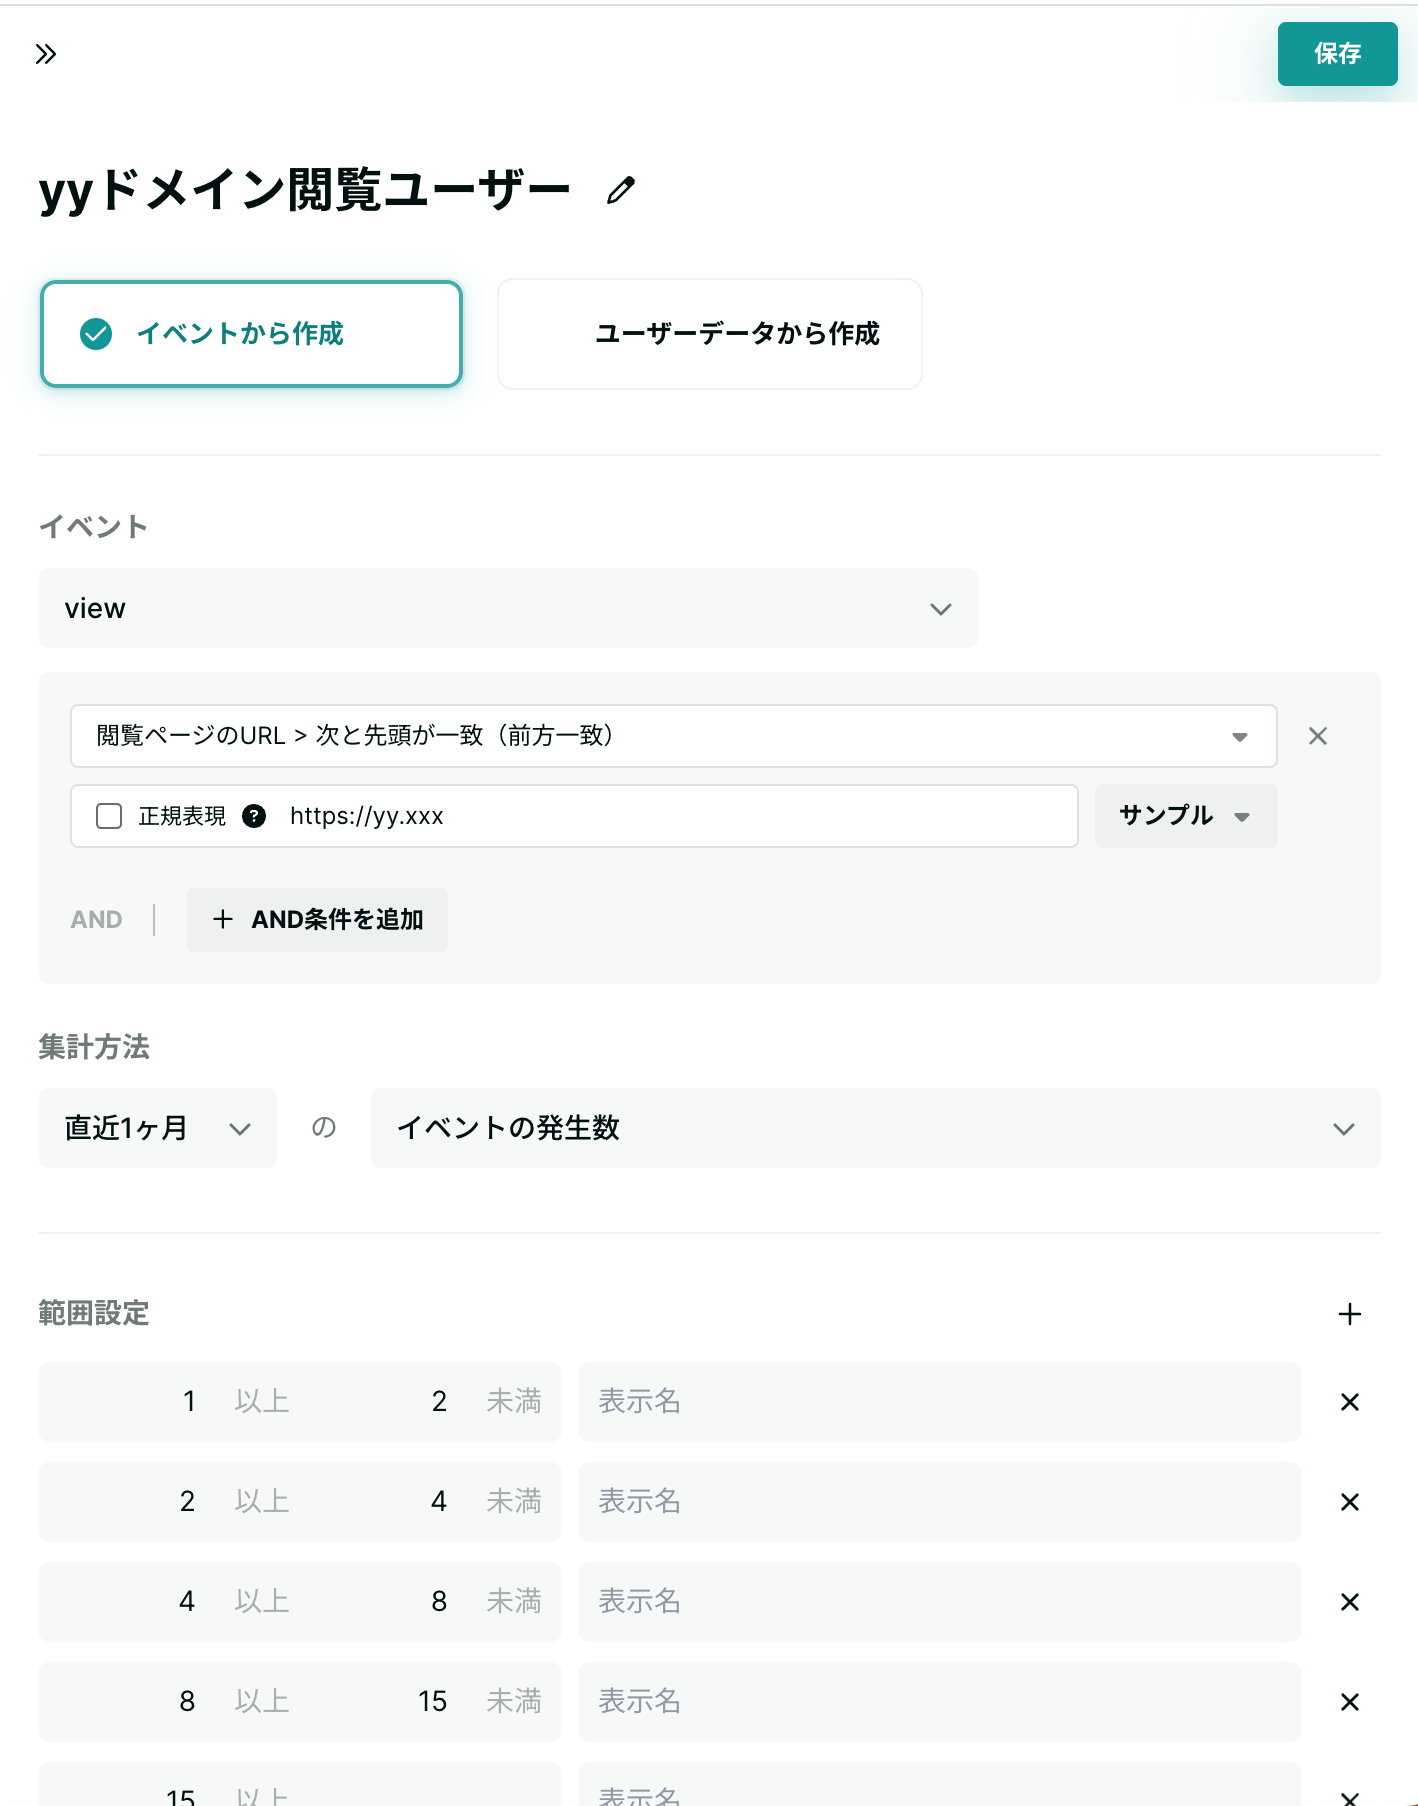This screenshot has width=1418, height=1806.
Task: Open the regex help question mark icon
Action: (x=254, y=816)
